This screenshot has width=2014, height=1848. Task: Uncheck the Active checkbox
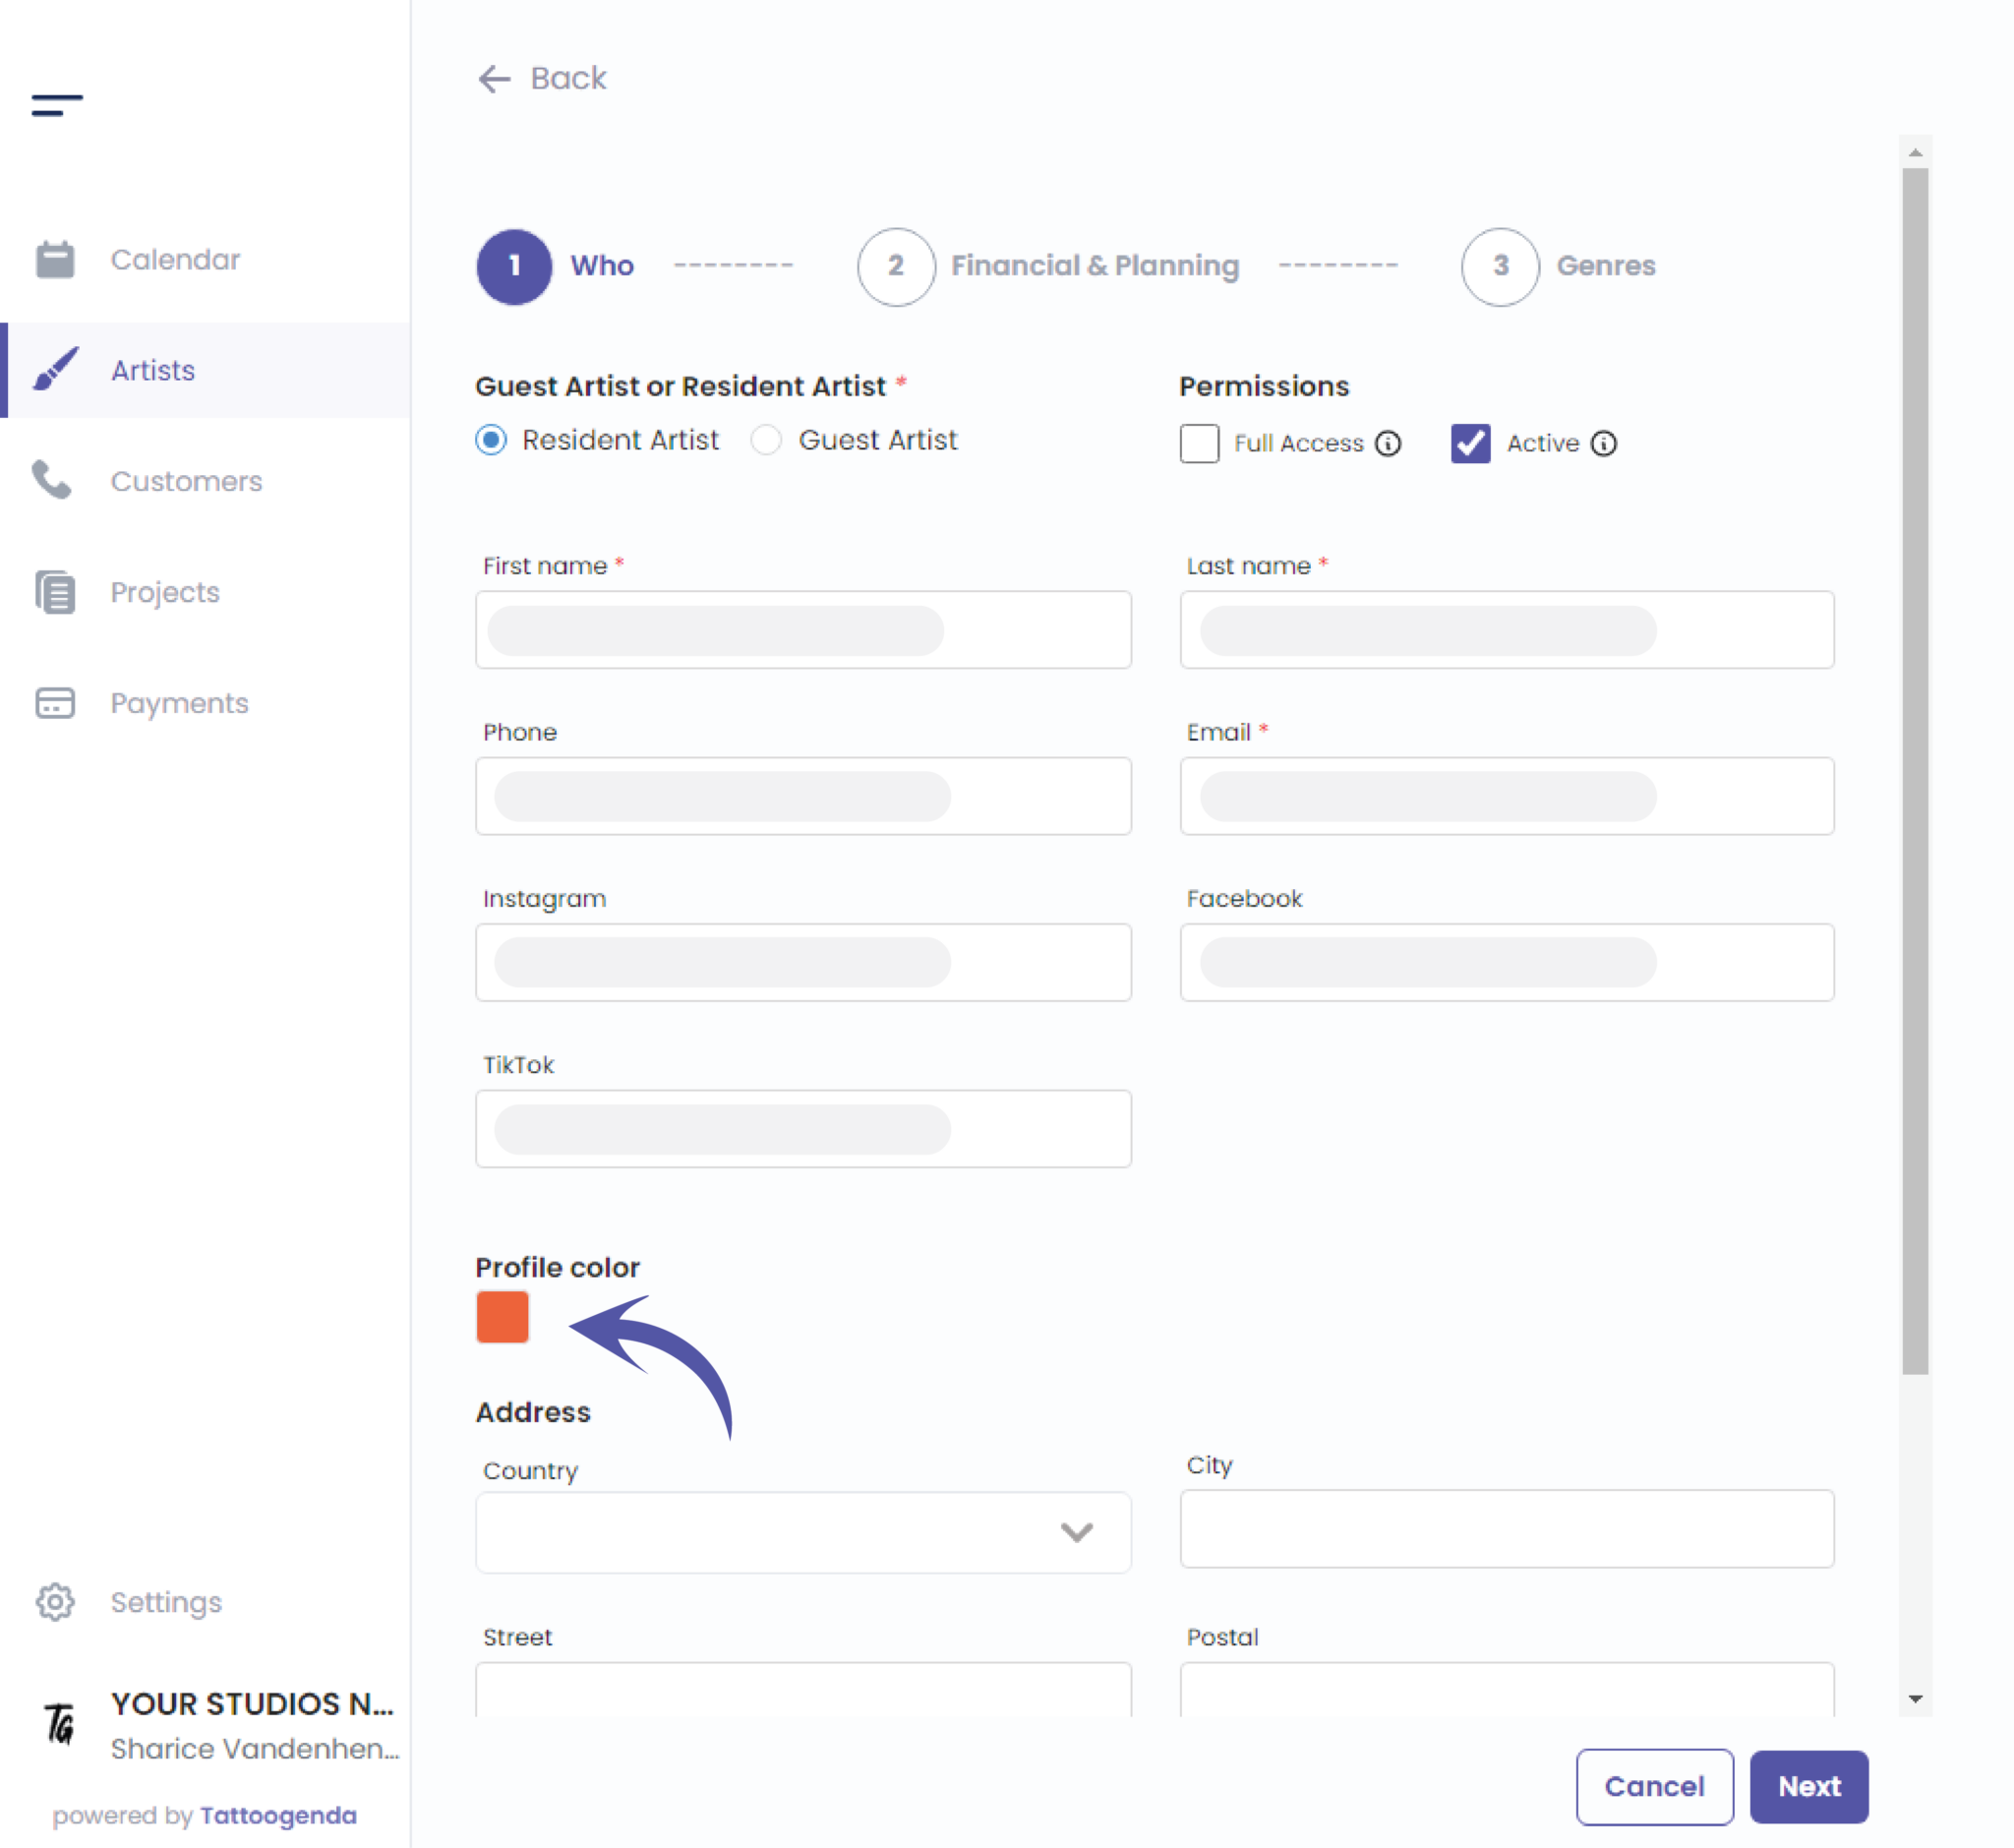coord(1470,443)
